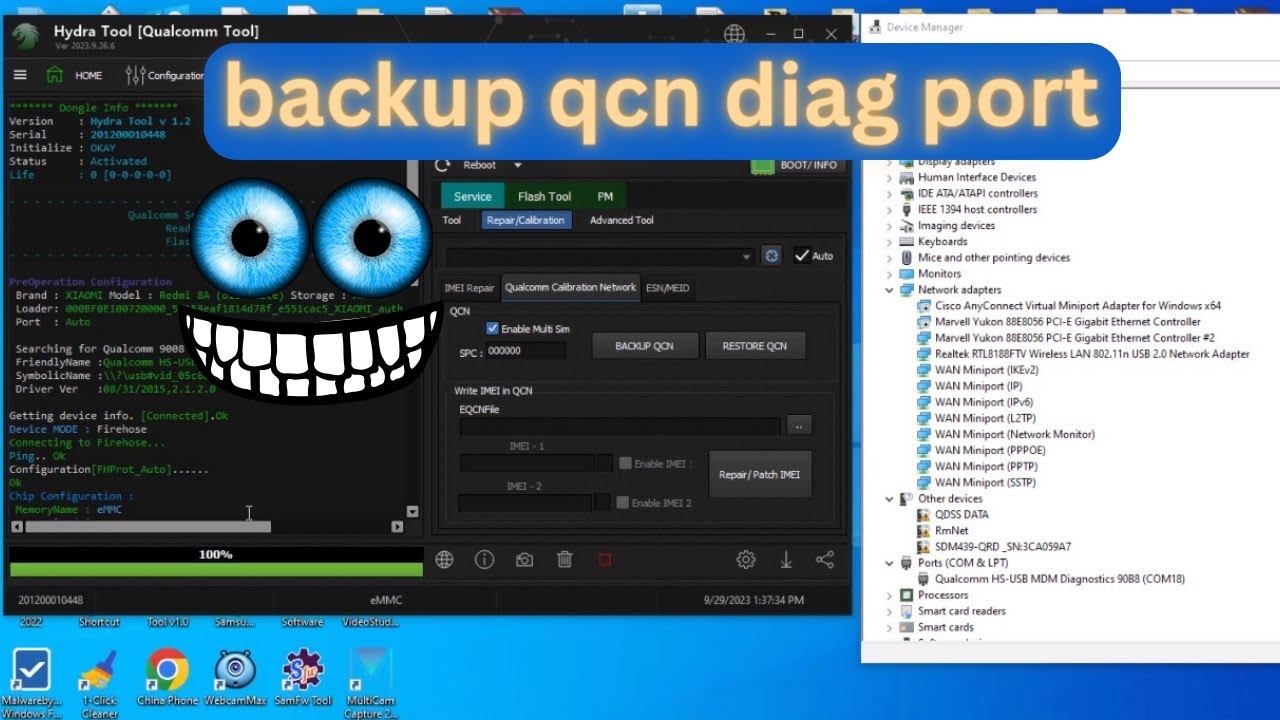Open the port selection combo box
Viewport: 1280px width, 720px height.
pyautogui.click(x=600, y=257)
